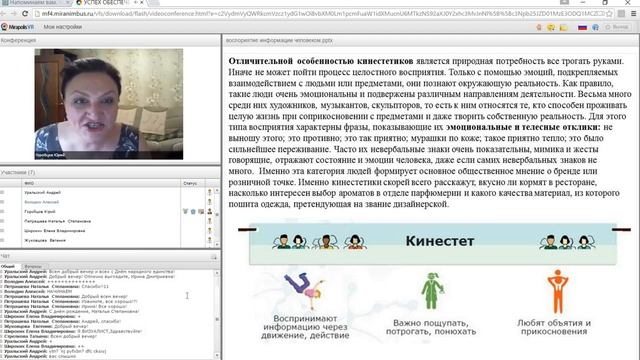Open the Chrome hamburger menu
Viewport: 640px width, 360px height.
(x=633, y=14)
